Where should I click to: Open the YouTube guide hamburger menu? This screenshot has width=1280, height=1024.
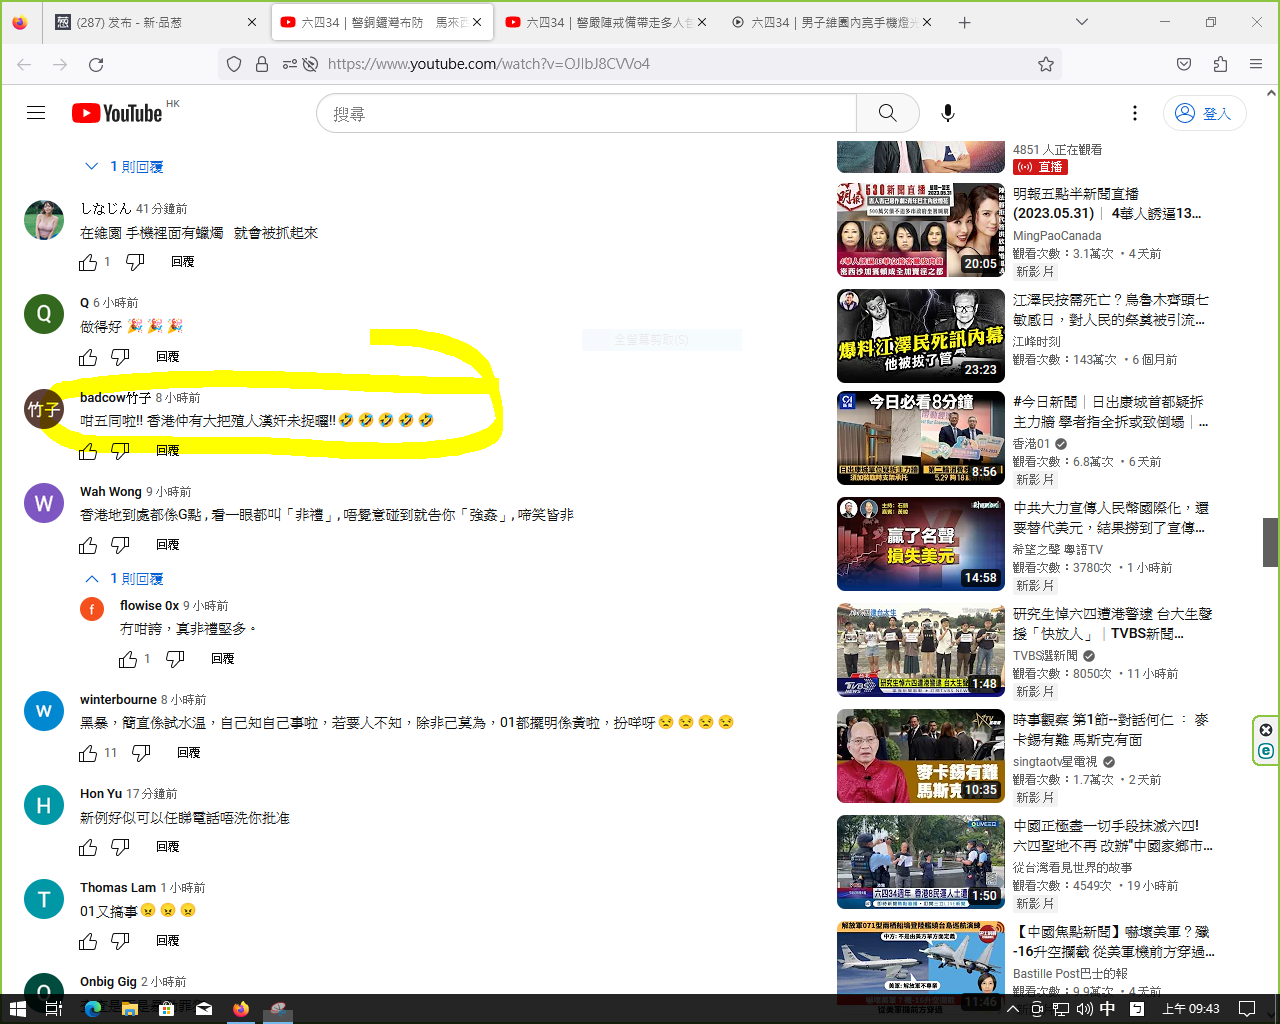[36, 113]
